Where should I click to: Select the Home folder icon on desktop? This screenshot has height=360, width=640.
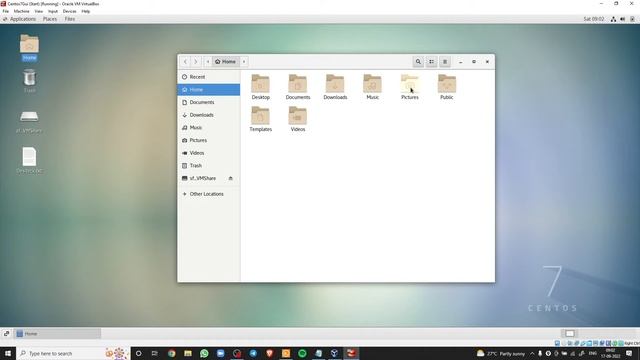point(29,44)
